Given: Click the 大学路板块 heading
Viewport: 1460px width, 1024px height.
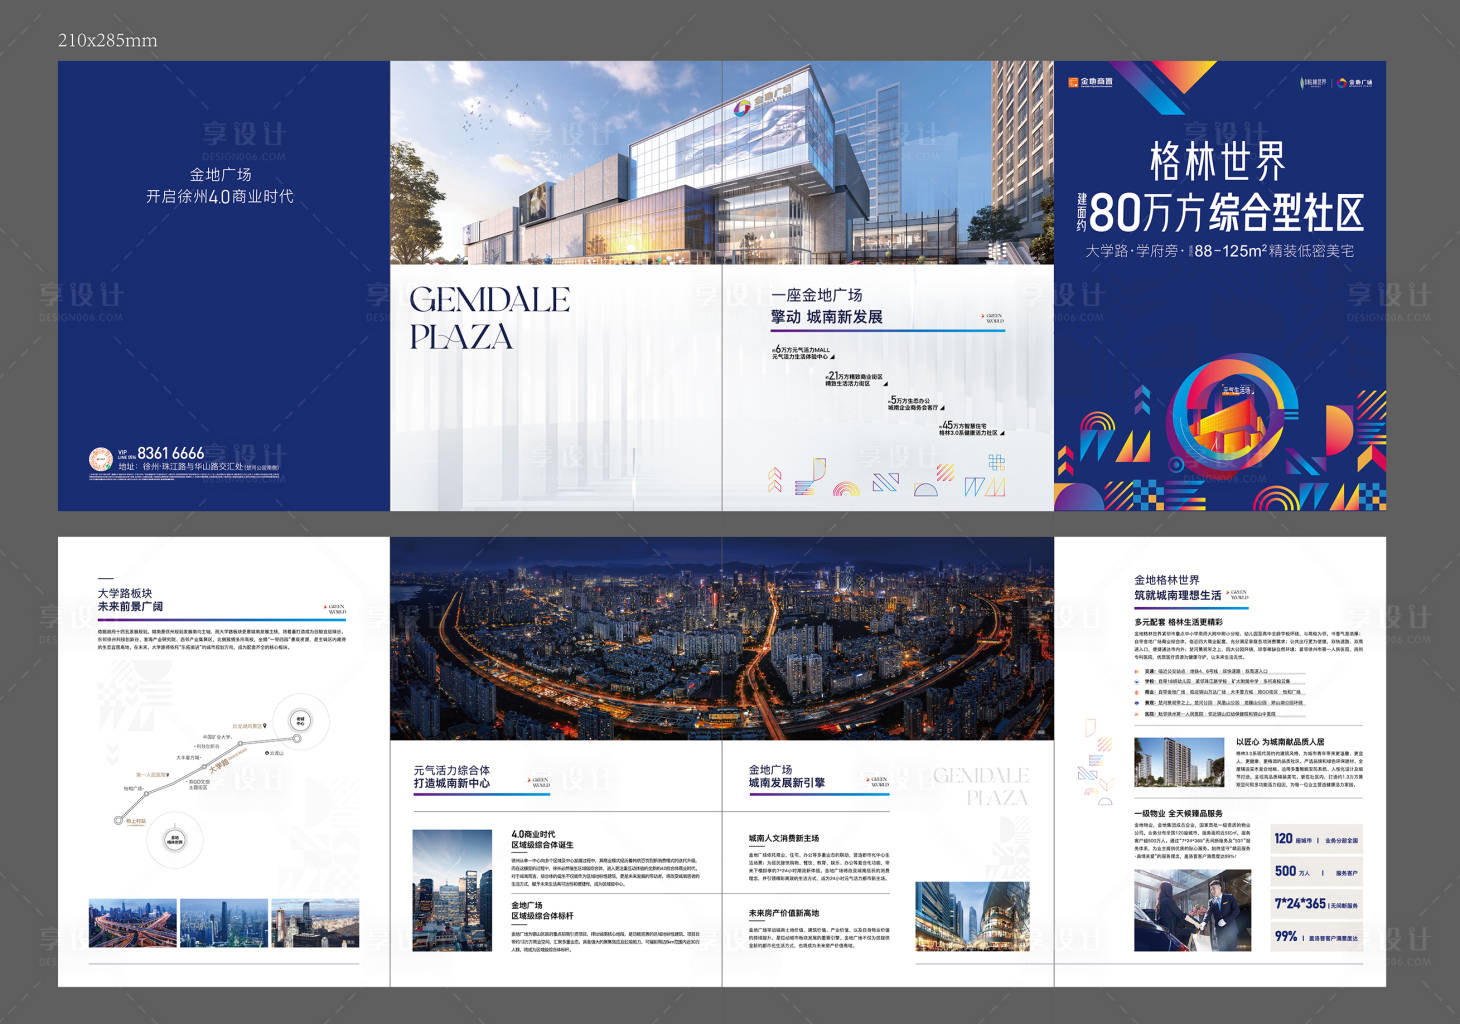Looking at the screenshot, I should 125,593.
